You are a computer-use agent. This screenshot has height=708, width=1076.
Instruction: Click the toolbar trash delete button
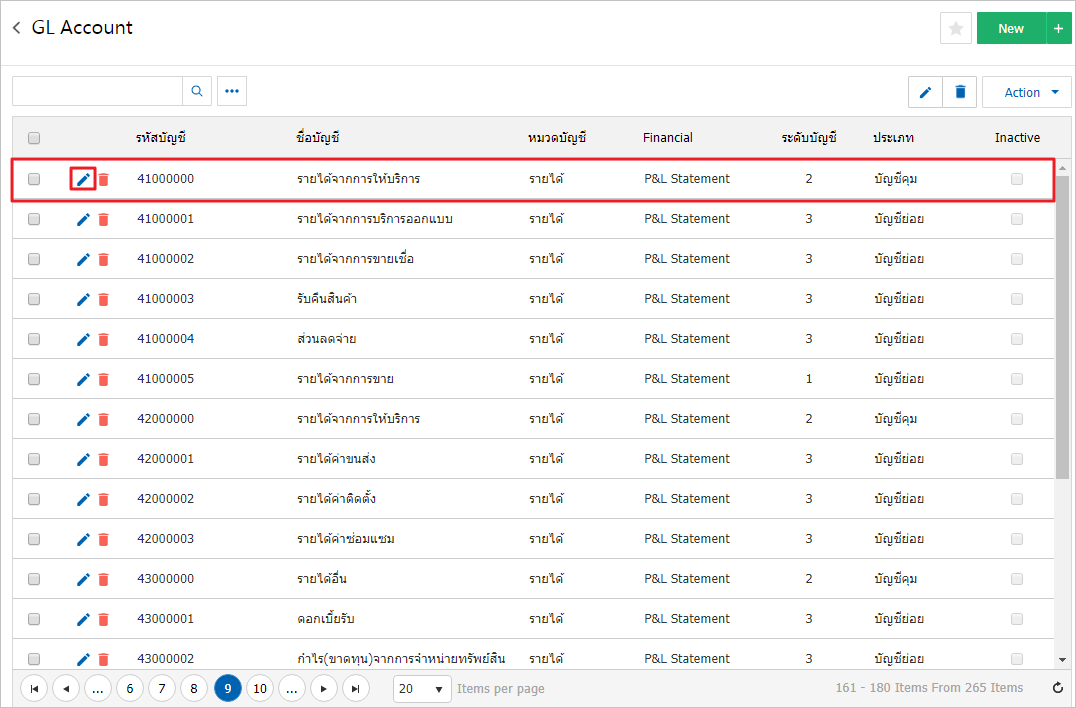click(960, 92)
